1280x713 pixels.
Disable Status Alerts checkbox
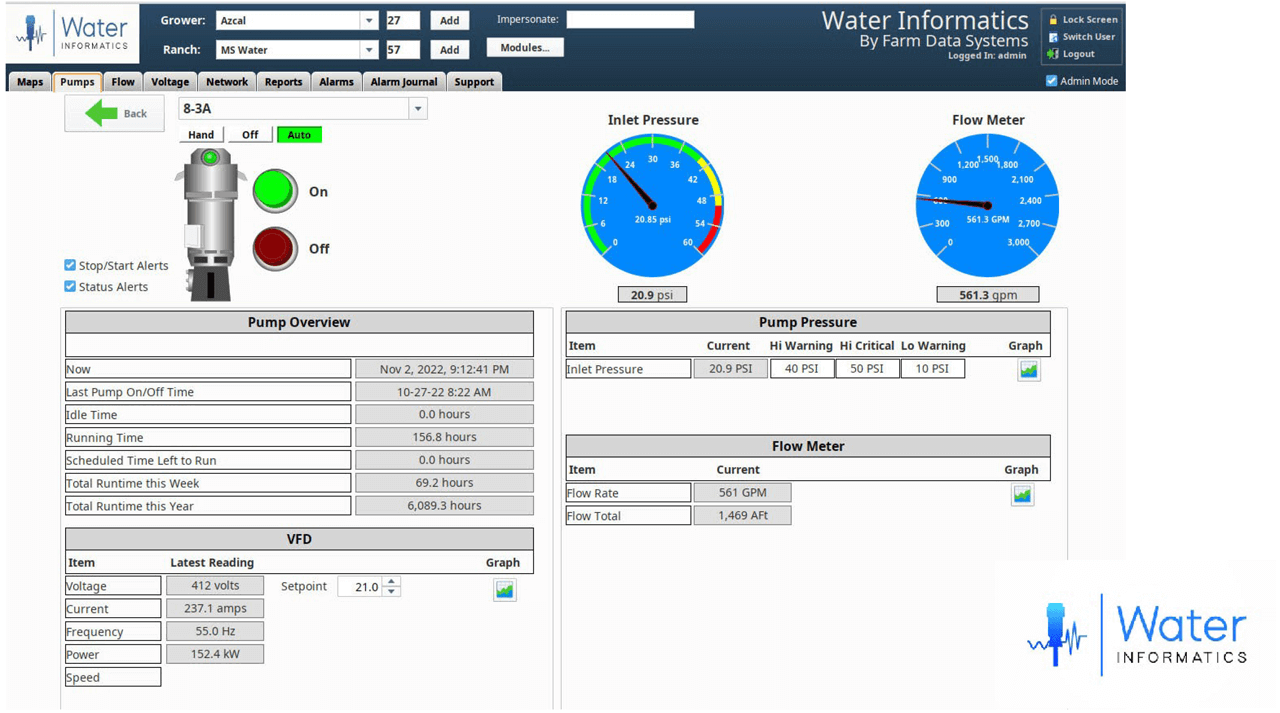(x=69, y=286)
